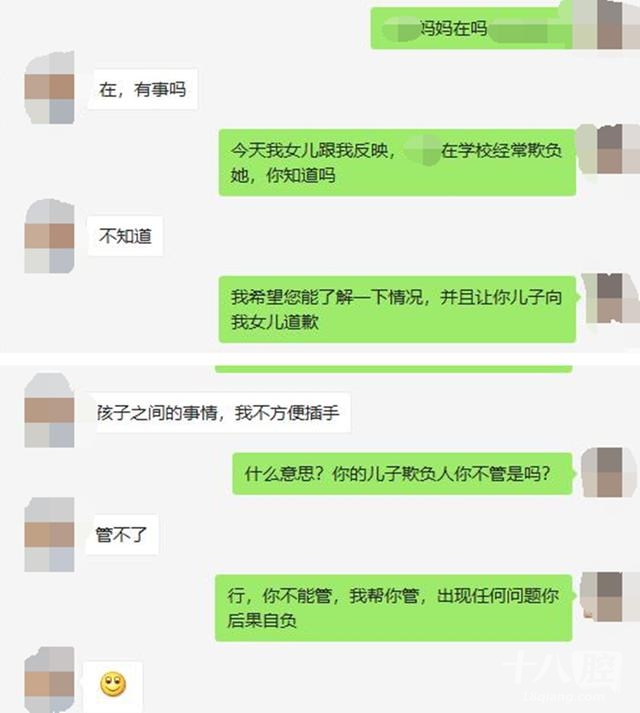Open avatar beside 管不了 reply

pyautogui.click(x=50, y=534)
